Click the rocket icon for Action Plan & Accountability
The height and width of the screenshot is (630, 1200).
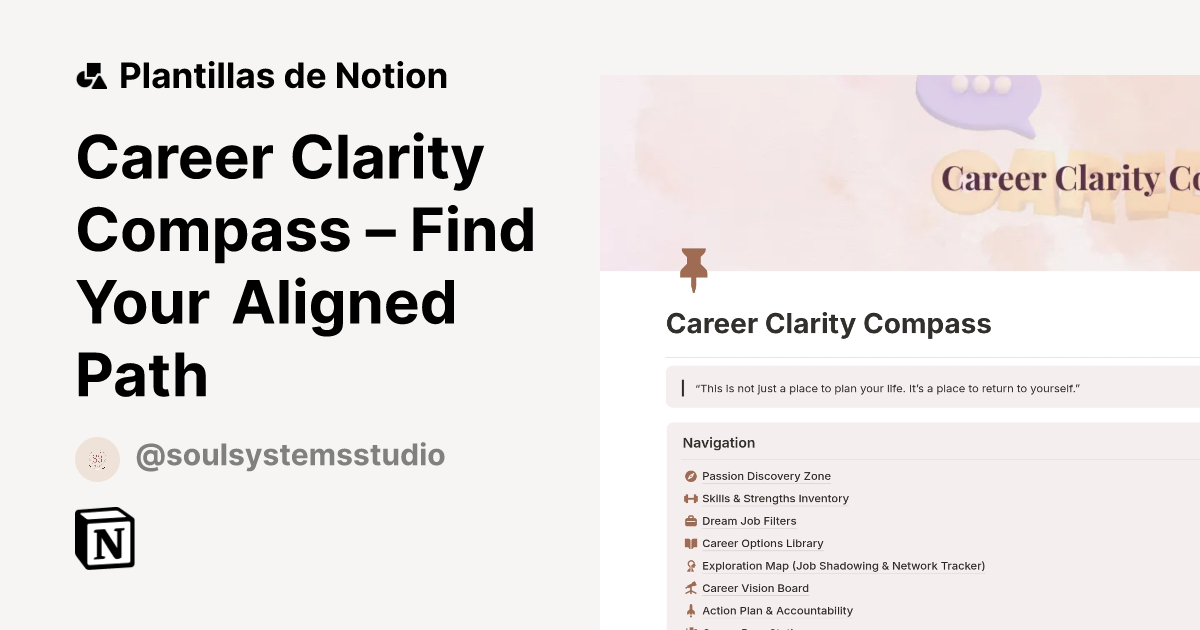point(690,610)
